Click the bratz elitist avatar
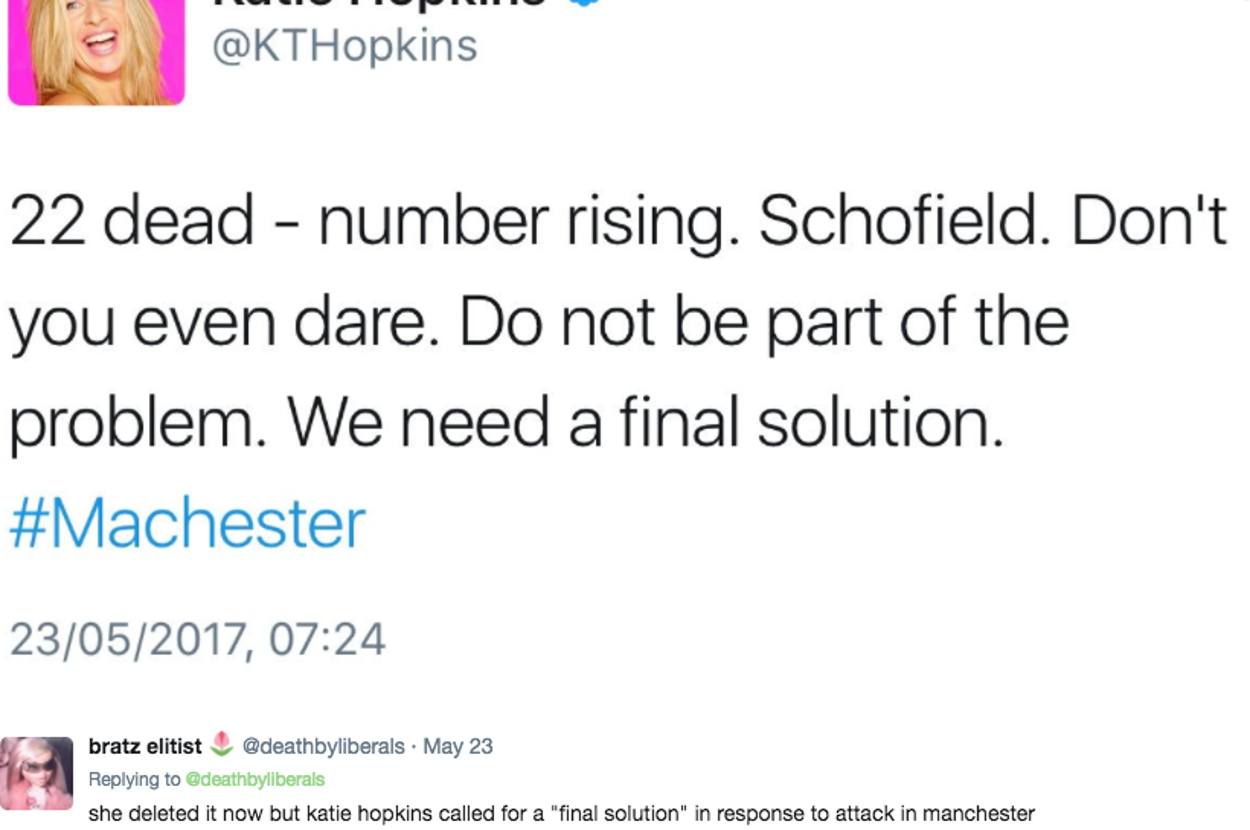This screenshot has width=1250, height=830. (x=36, y=773)
